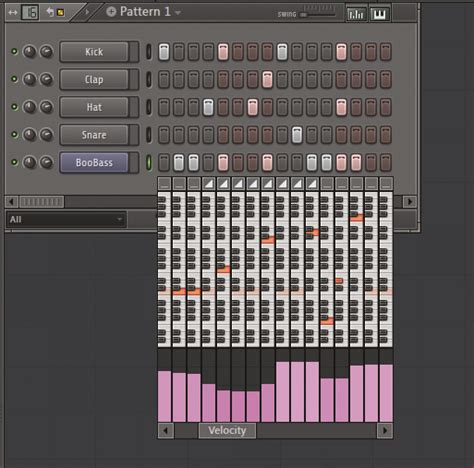This screenshot has height=468, width=474.
Task: Toggle the slide triangle above the eighth keyboard column
Action: pyautogui.click(x=267, y=184)
